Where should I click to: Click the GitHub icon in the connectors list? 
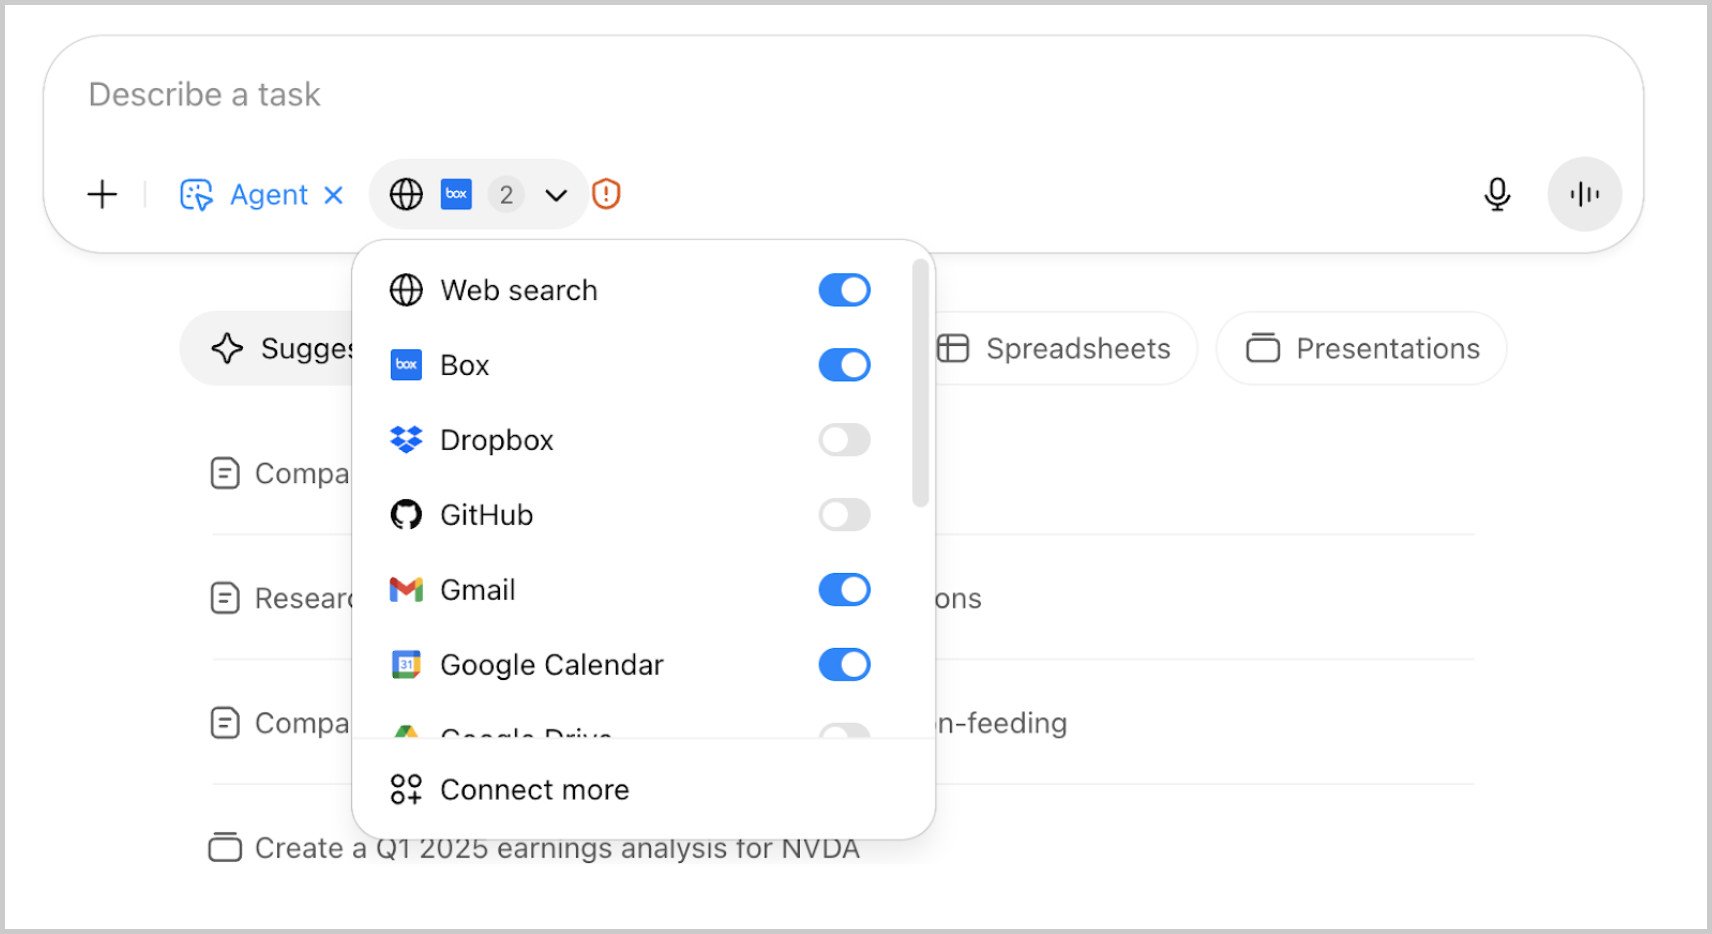405,515
